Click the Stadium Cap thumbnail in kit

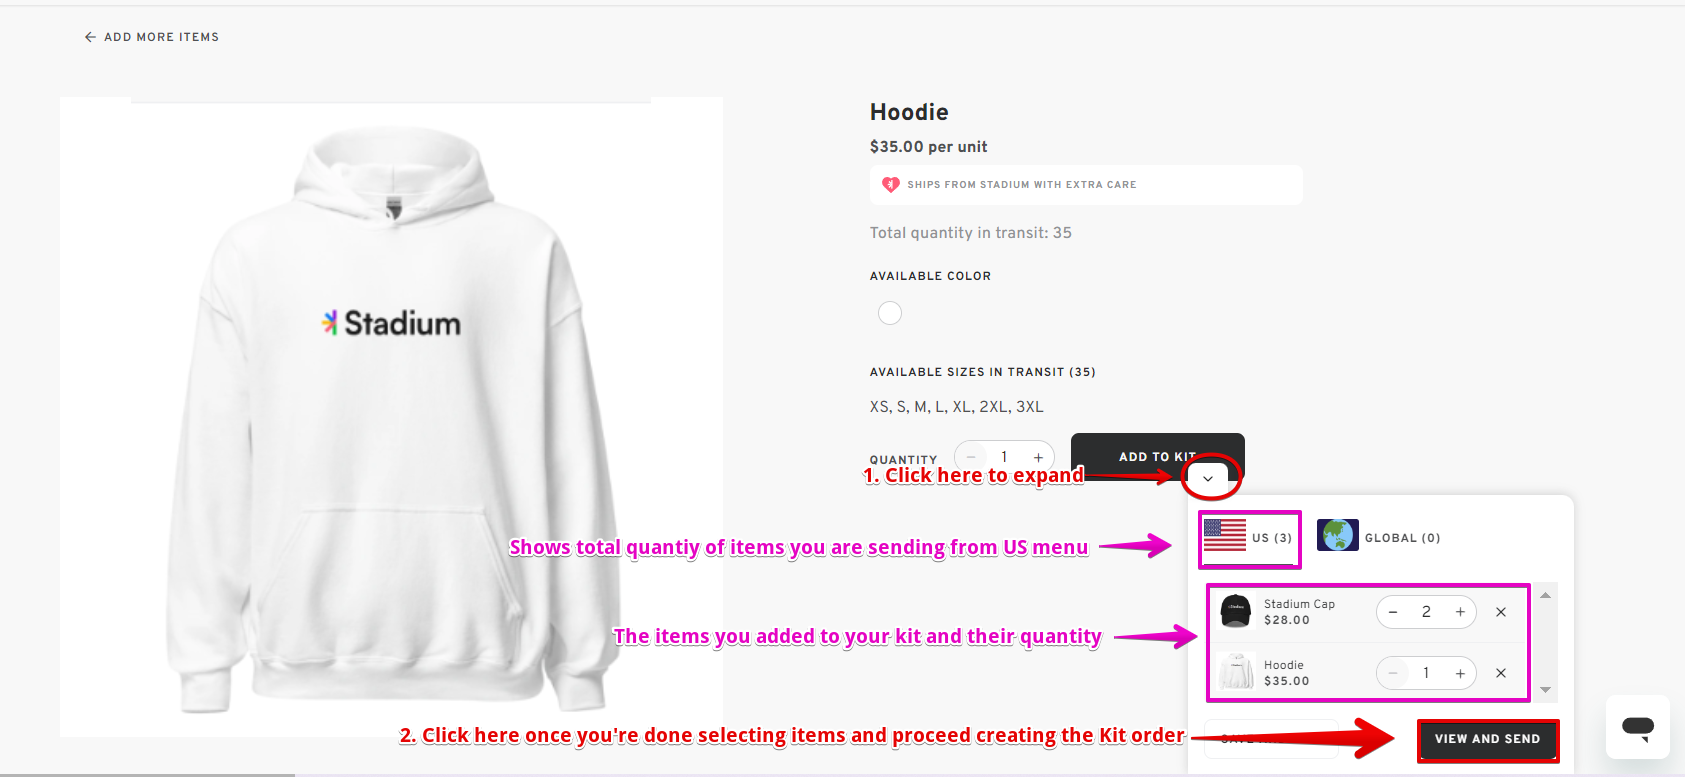1236,610
